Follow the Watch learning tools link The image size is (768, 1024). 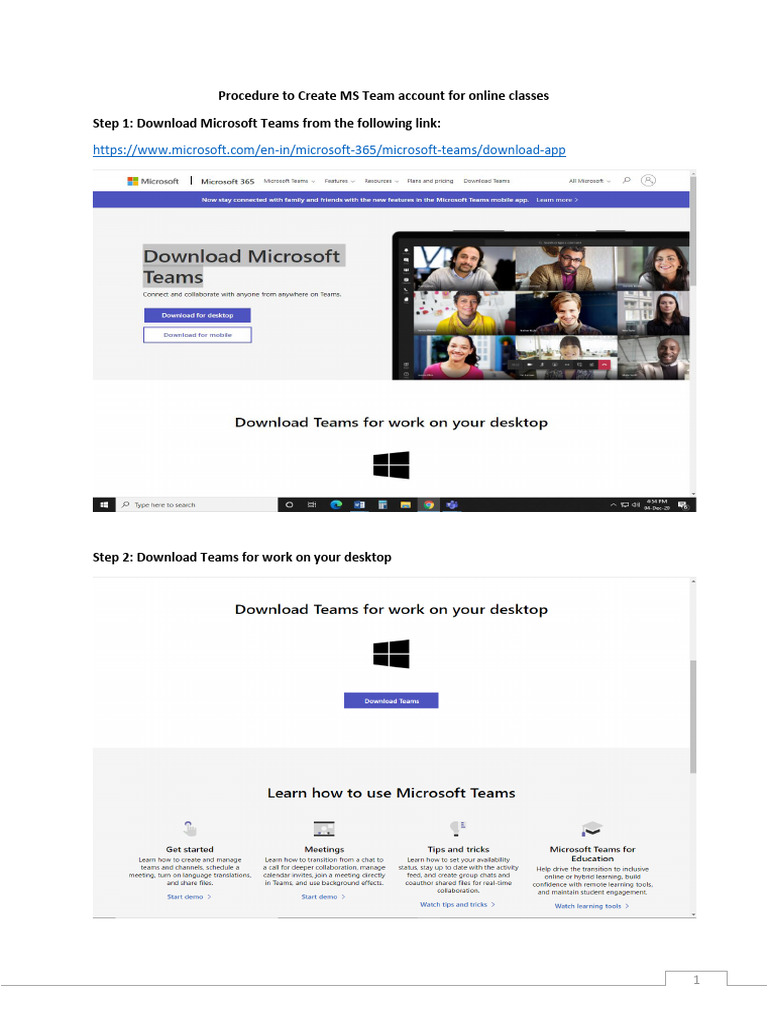coord(592,906)
